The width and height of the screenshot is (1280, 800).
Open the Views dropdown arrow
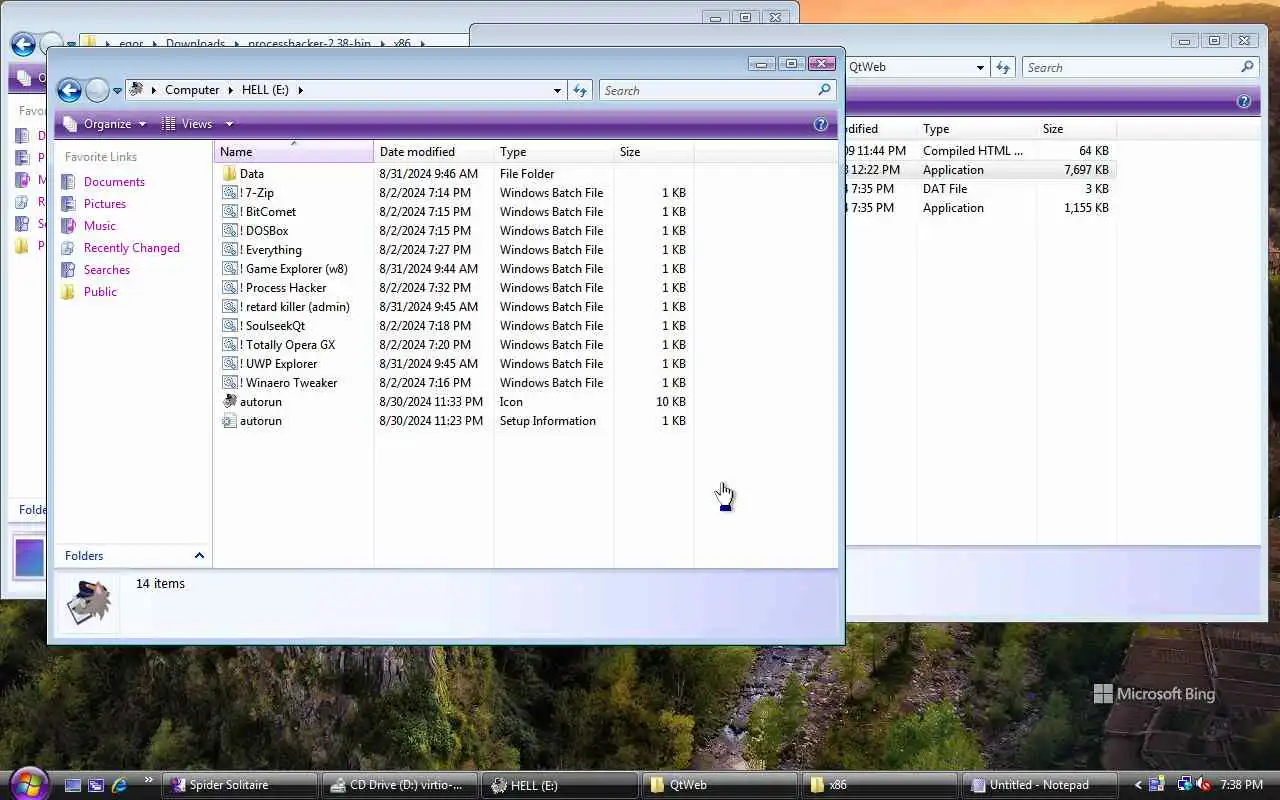(229, 124)
